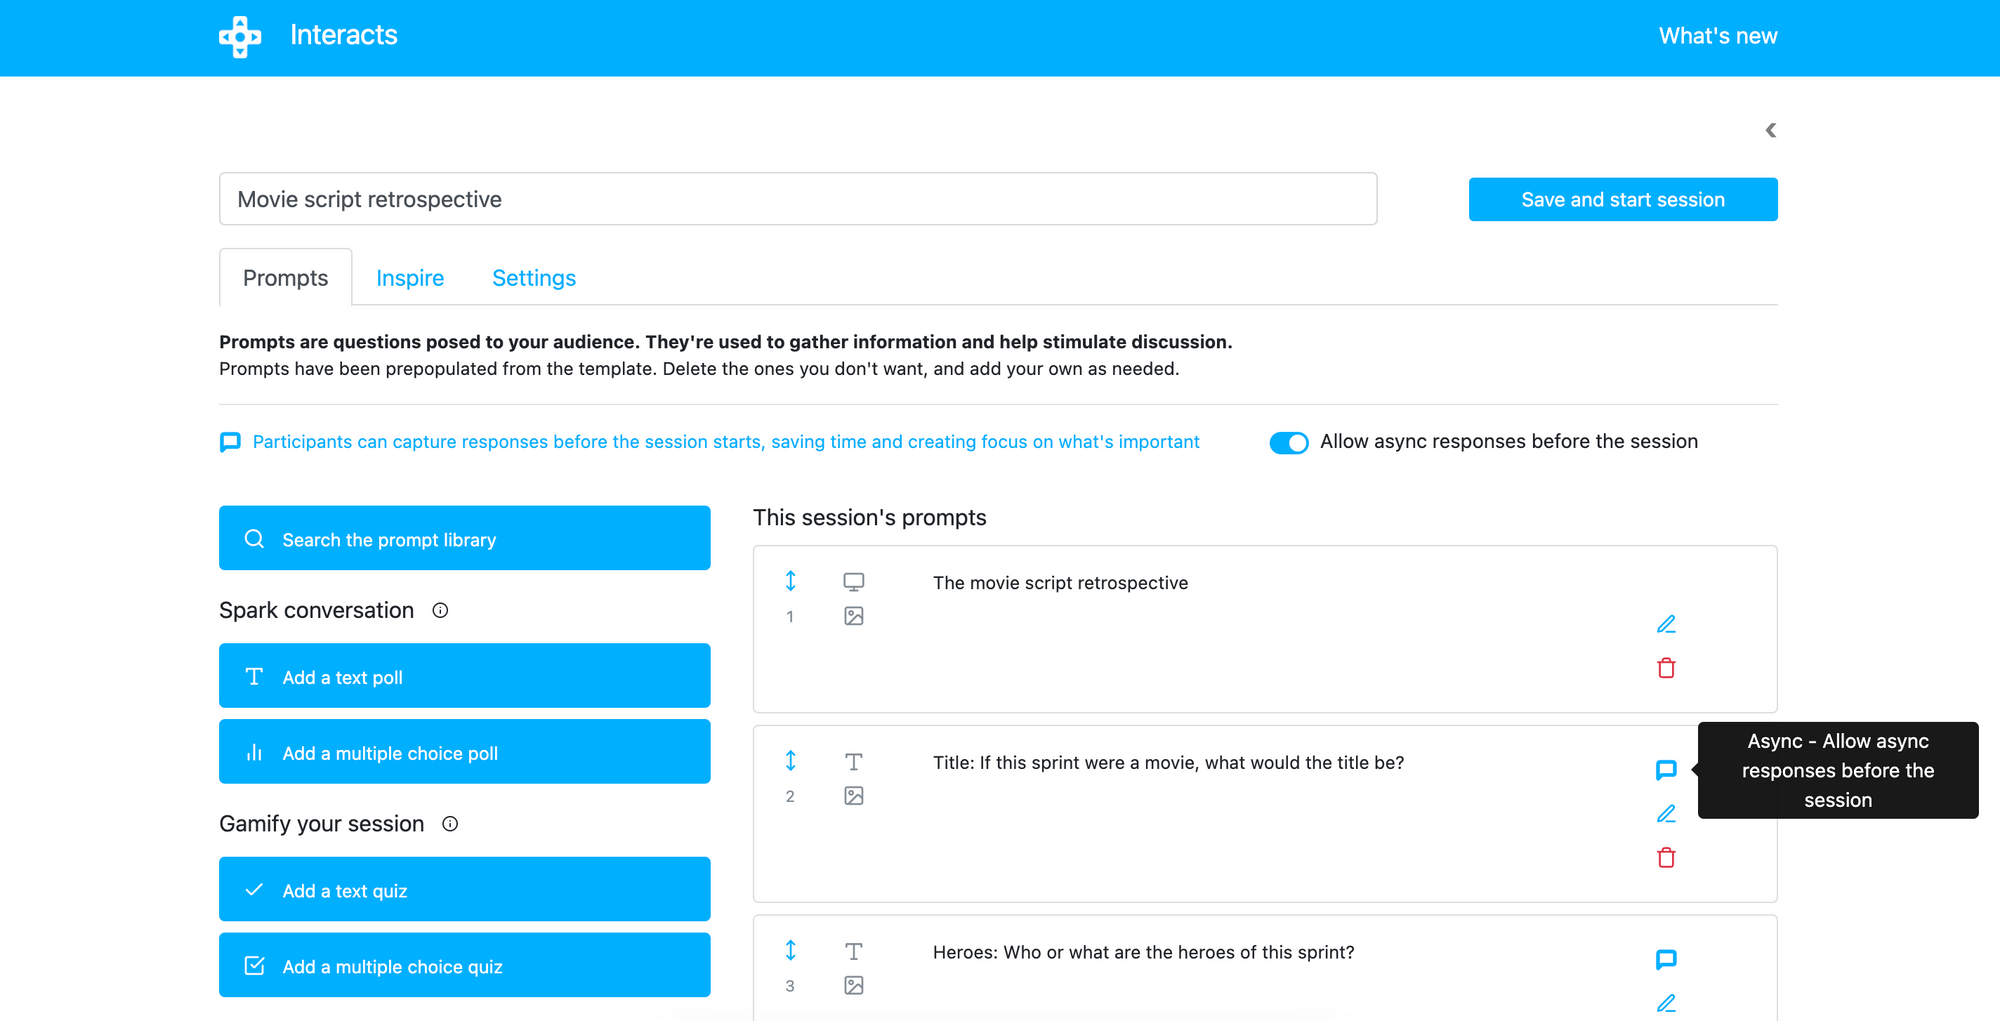Open the What's new link

[x=1717, y=36]
